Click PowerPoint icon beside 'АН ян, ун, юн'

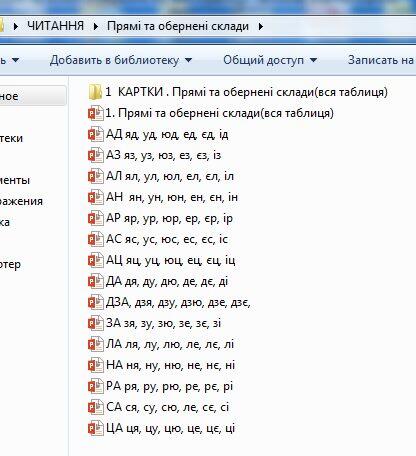coord(96,197)
